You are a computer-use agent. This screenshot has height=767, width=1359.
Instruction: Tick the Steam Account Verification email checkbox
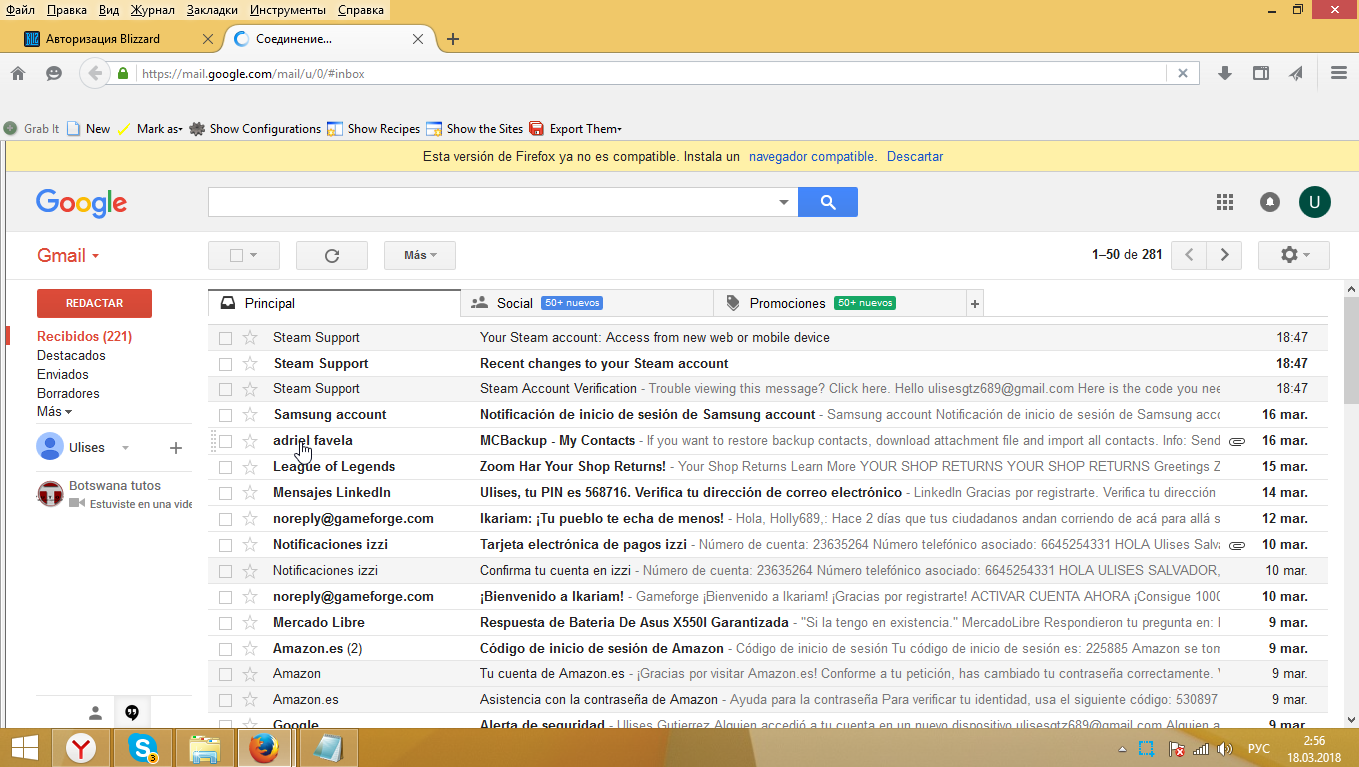(225, 389)
